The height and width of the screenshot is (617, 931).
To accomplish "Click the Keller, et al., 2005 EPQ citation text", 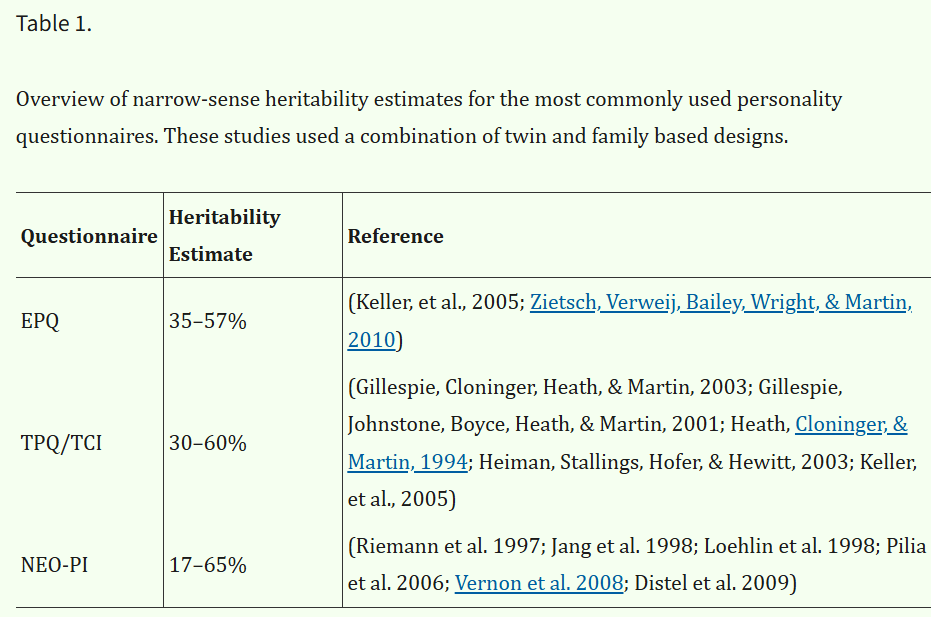I will [436, 302].
